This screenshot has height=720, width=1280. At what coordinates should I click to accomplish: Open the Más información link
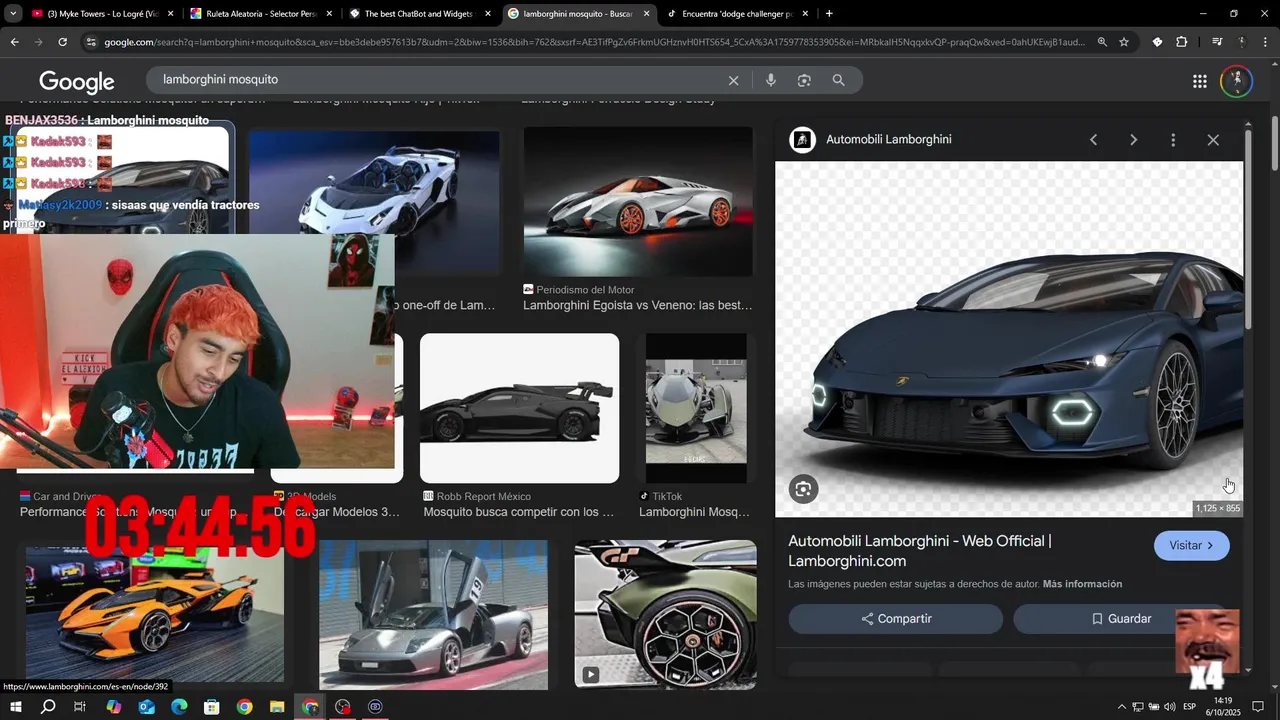pos(1082,584)
